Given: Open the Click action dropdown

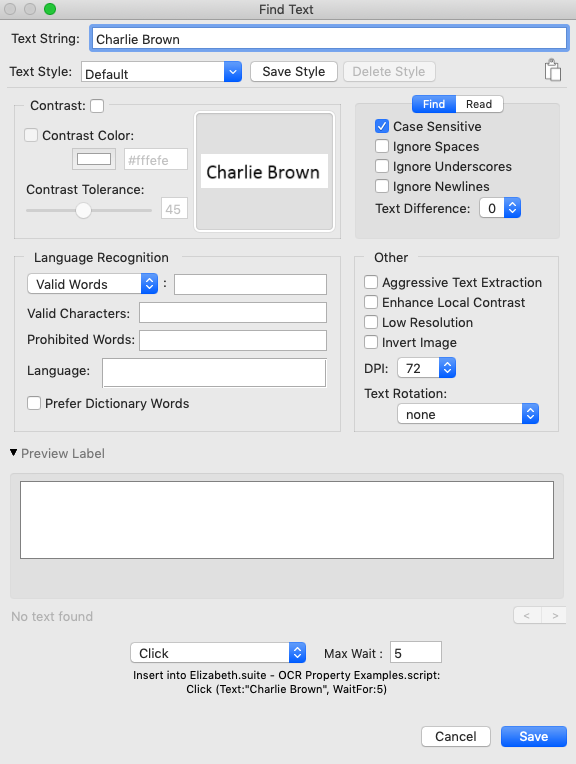Looking at the screenshot, I should pos(218,653).
